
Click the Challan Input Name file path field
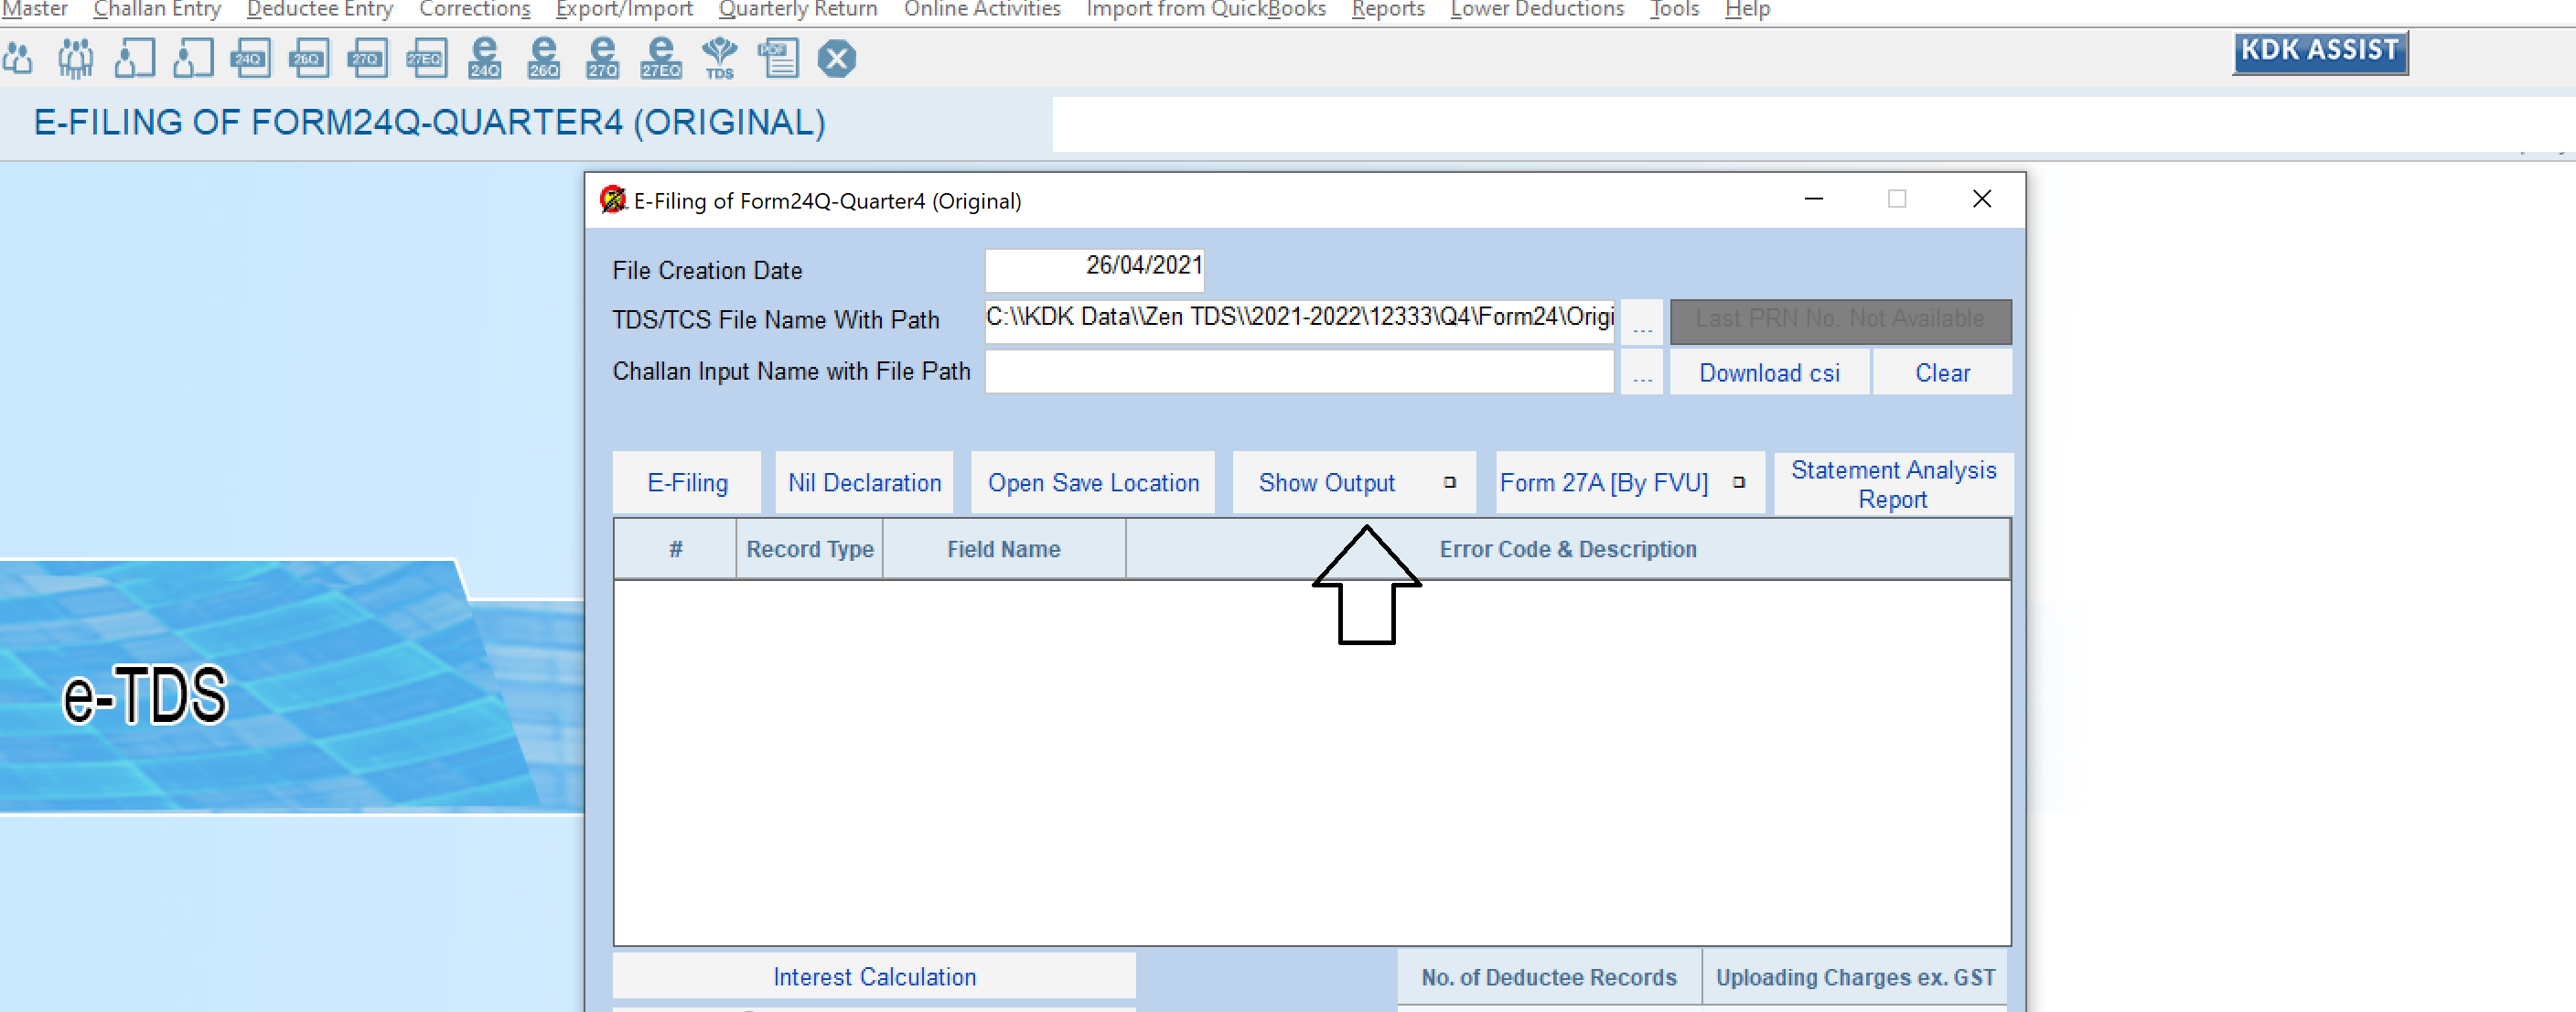click(x=1298, y=372)
